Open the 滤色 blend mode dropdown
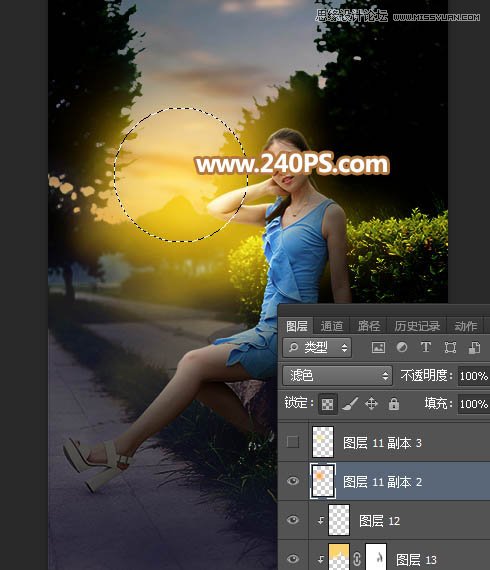Screen dimensions: 490x570 coord(337,376)
